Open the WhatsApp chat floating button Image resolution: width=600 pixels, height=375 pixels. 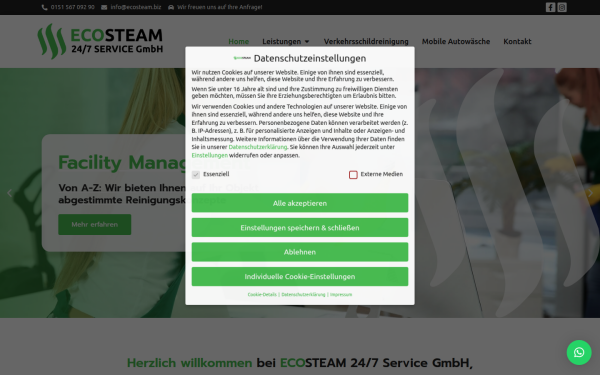pyautogui.click(x=579, y=352)
